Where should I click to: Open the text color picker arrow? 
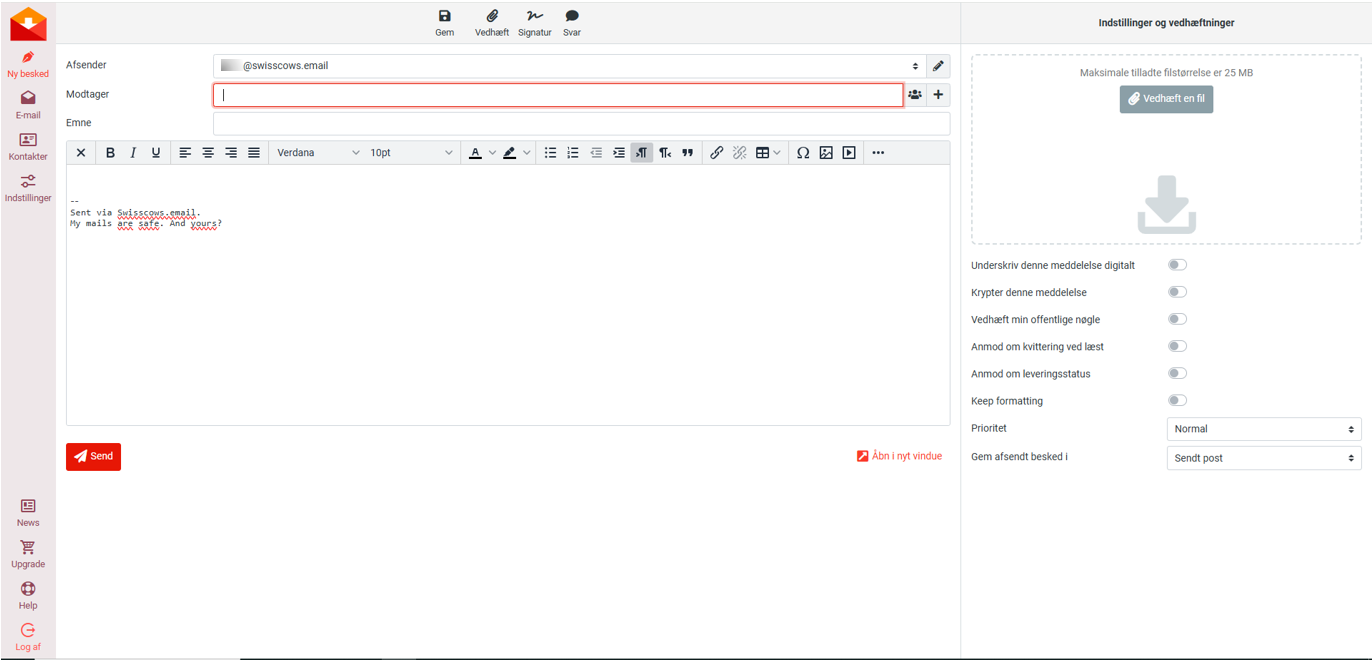pos(492,153)
